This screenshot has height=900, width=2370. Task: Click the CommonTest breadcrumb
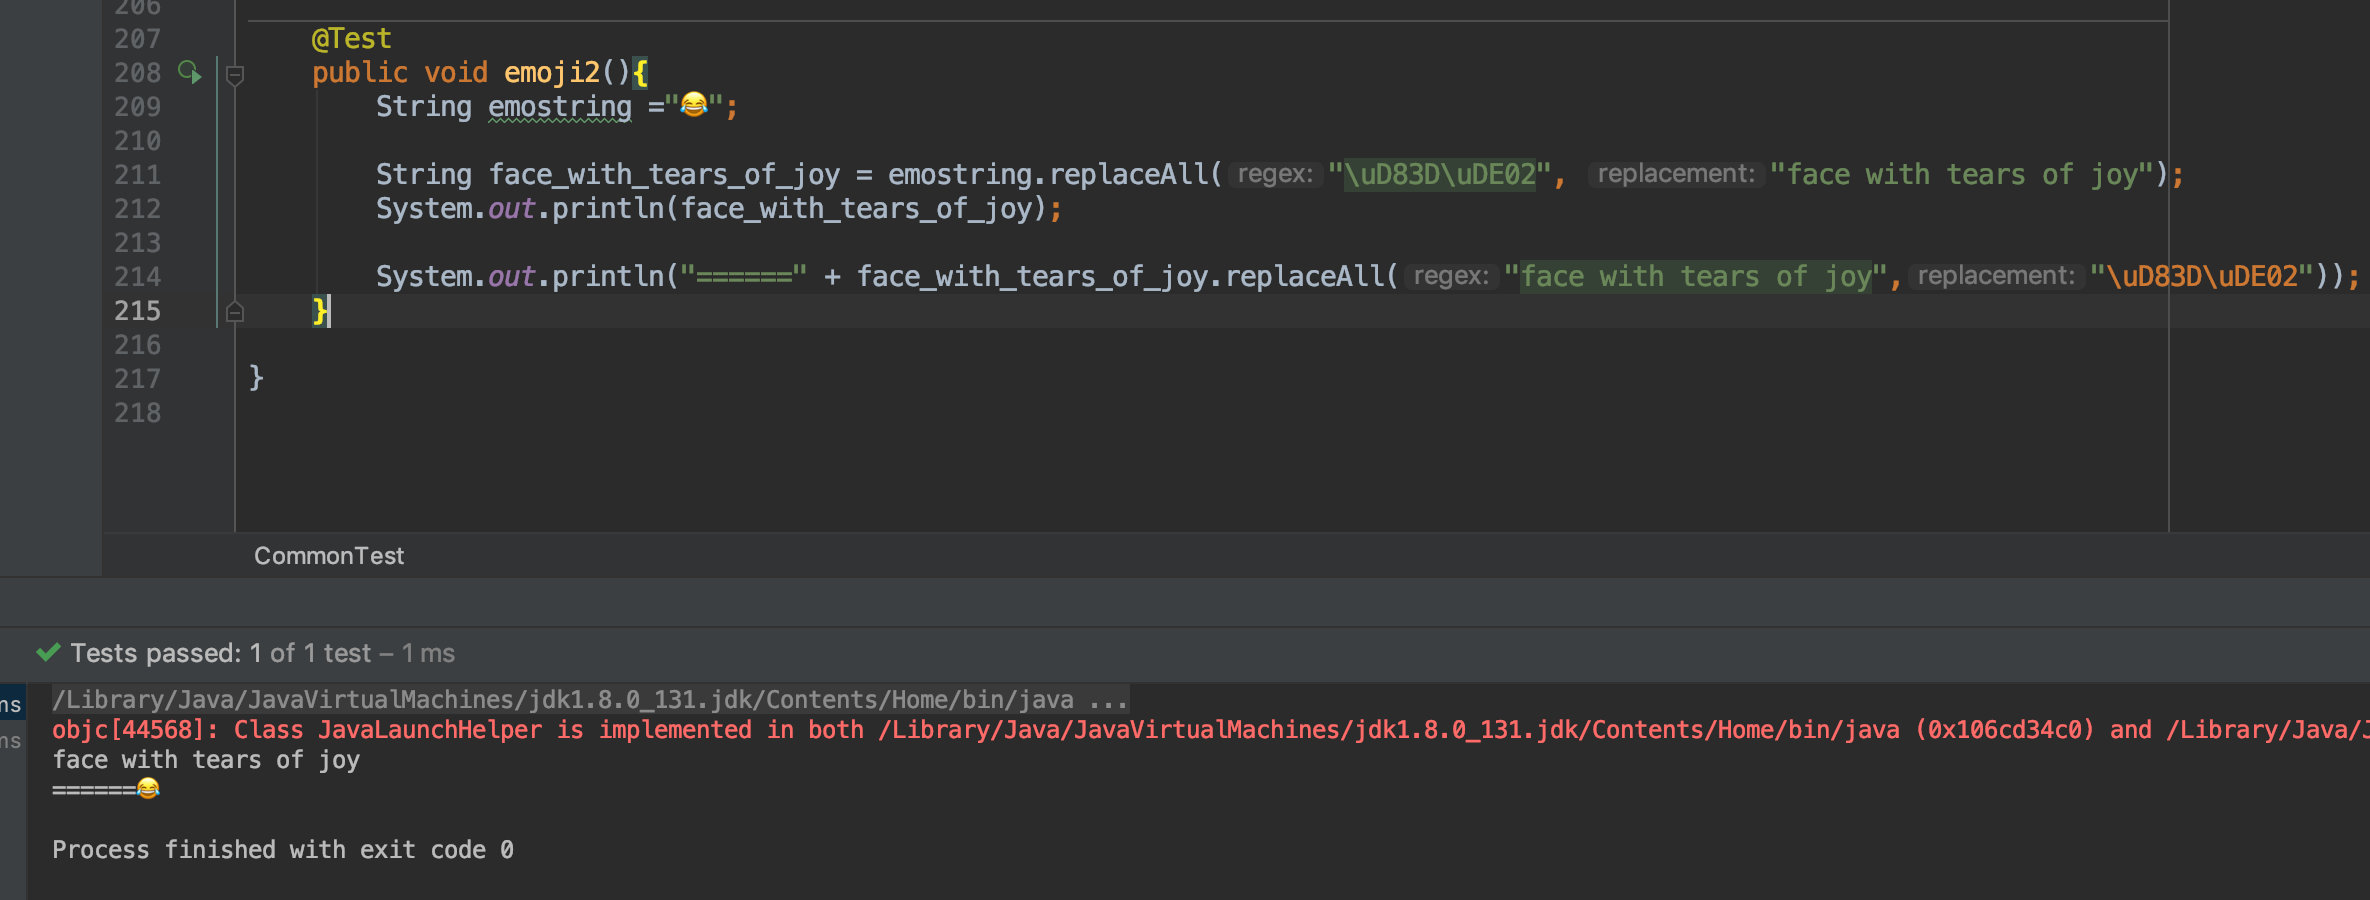pos(329,556)
